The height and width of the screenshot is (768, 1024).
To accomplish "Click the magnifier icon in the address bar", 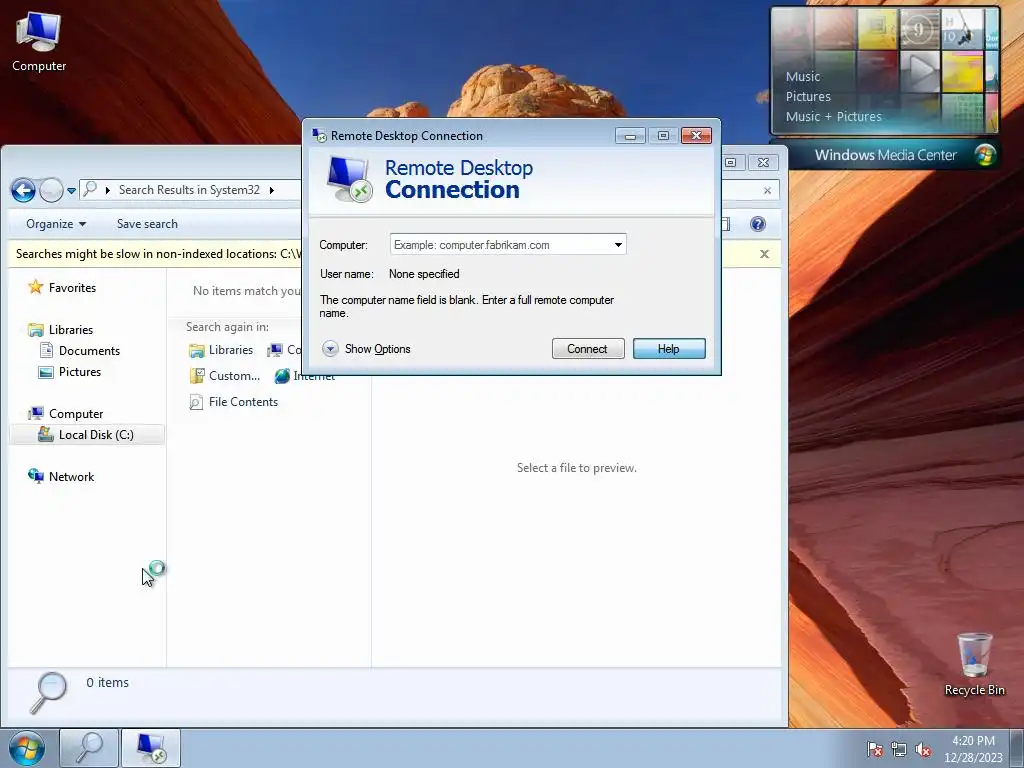I will (x=90, y=189).
